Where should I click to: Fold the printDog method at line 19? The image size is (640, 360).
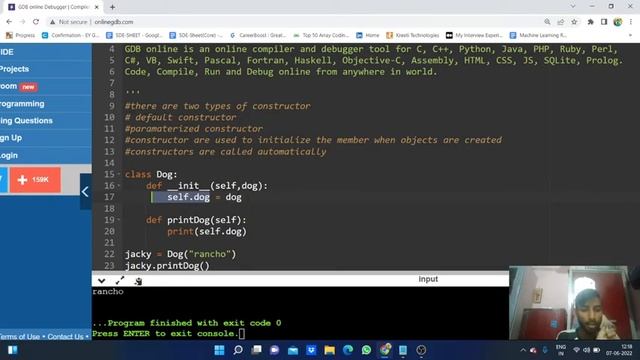click(119, 220)
